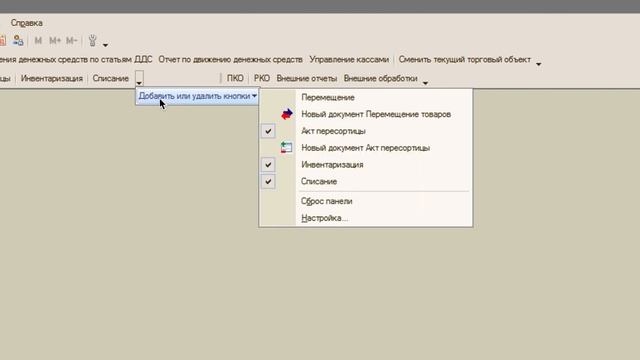Viewport: 640px width, 360px height.
Task: Click the M+ memory add button
Action: [x=55, y=40]
